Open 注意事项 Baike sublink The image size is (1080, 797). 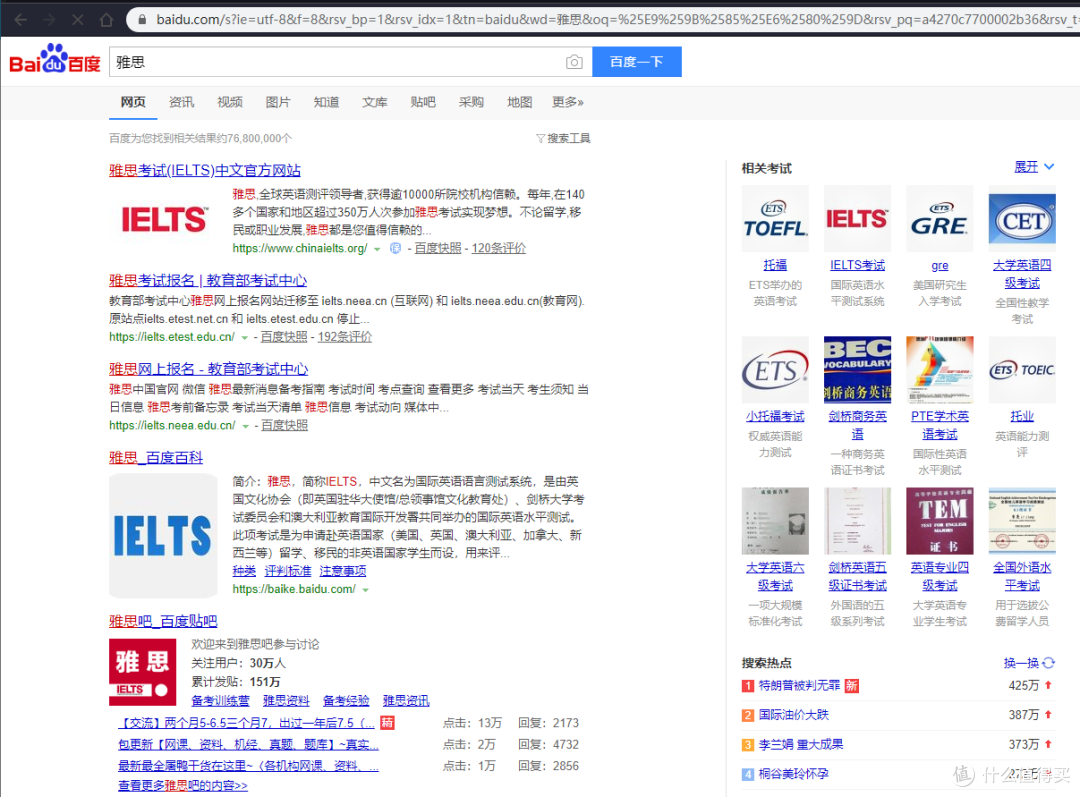(343, 571)
